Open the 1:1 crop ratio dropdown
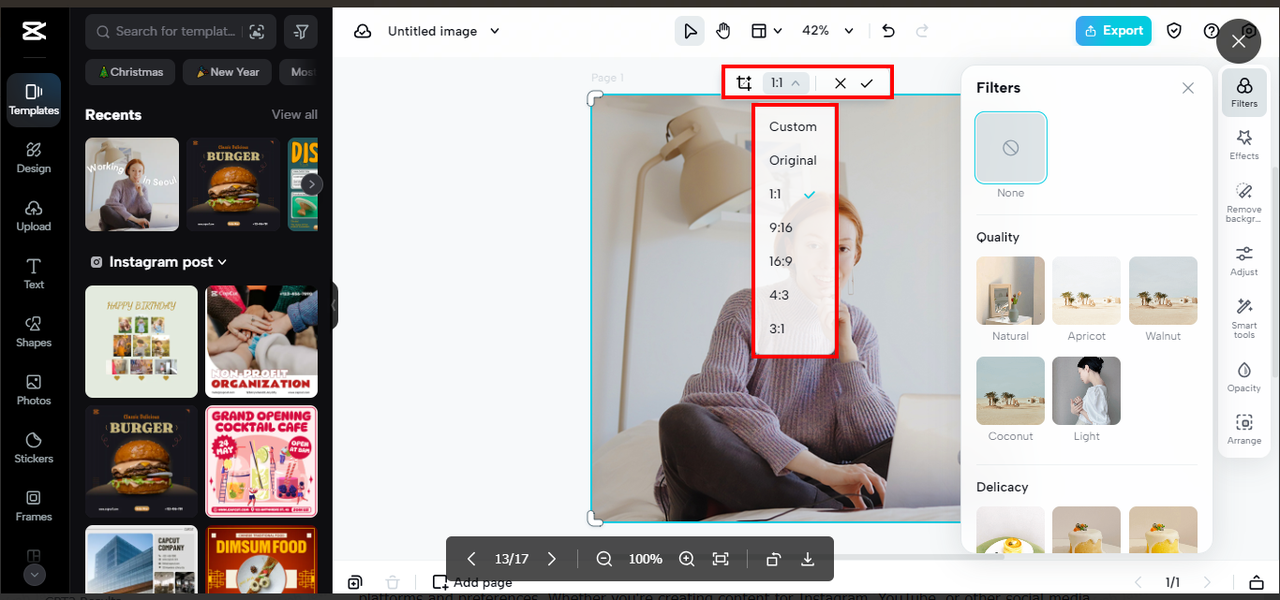This screenshot has width=1280, height=600. [786, 83]
